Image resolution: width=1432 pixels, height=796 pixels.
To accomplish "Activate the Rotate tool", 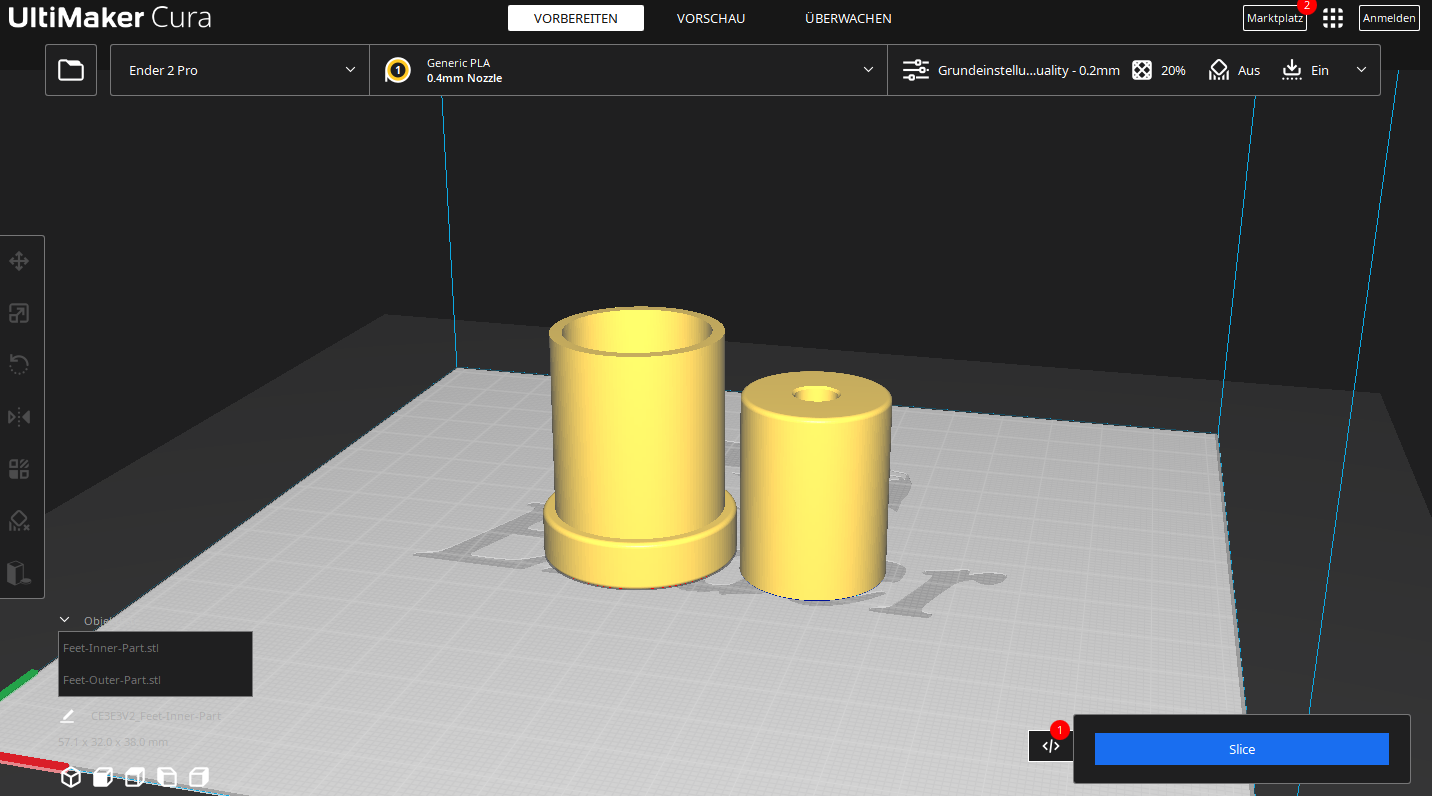I will [20, 364].
